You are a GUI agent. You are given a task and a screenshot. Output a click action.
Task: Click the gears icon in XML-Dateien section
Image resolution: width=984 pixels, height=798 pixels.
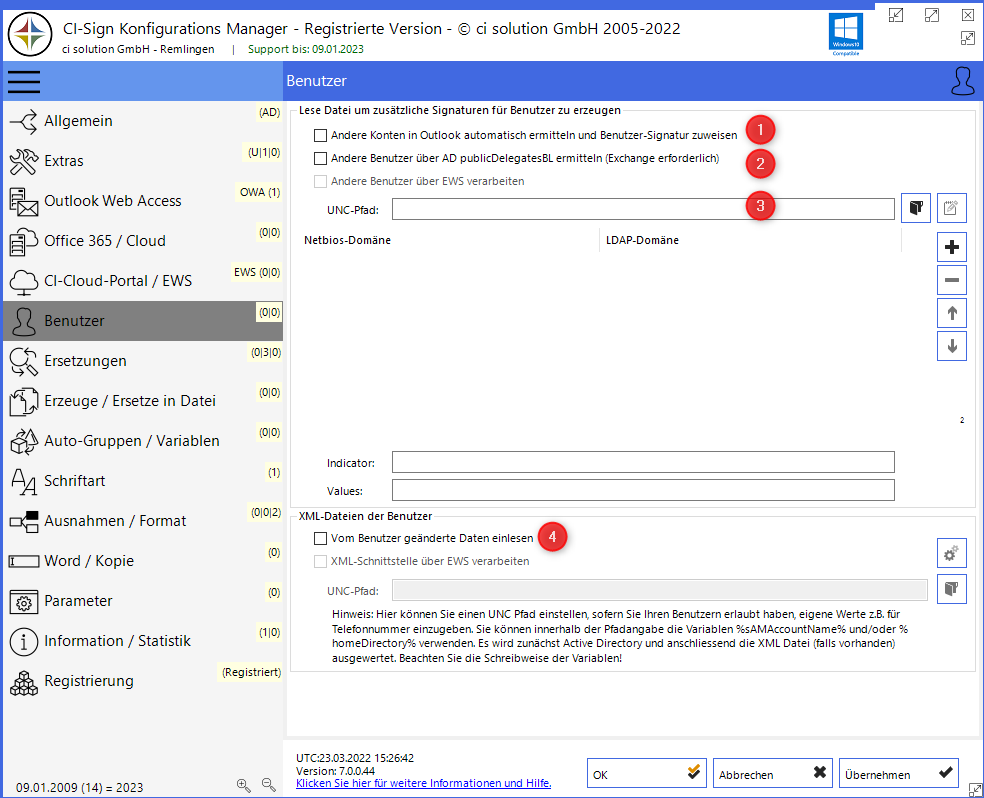[951, 553]
